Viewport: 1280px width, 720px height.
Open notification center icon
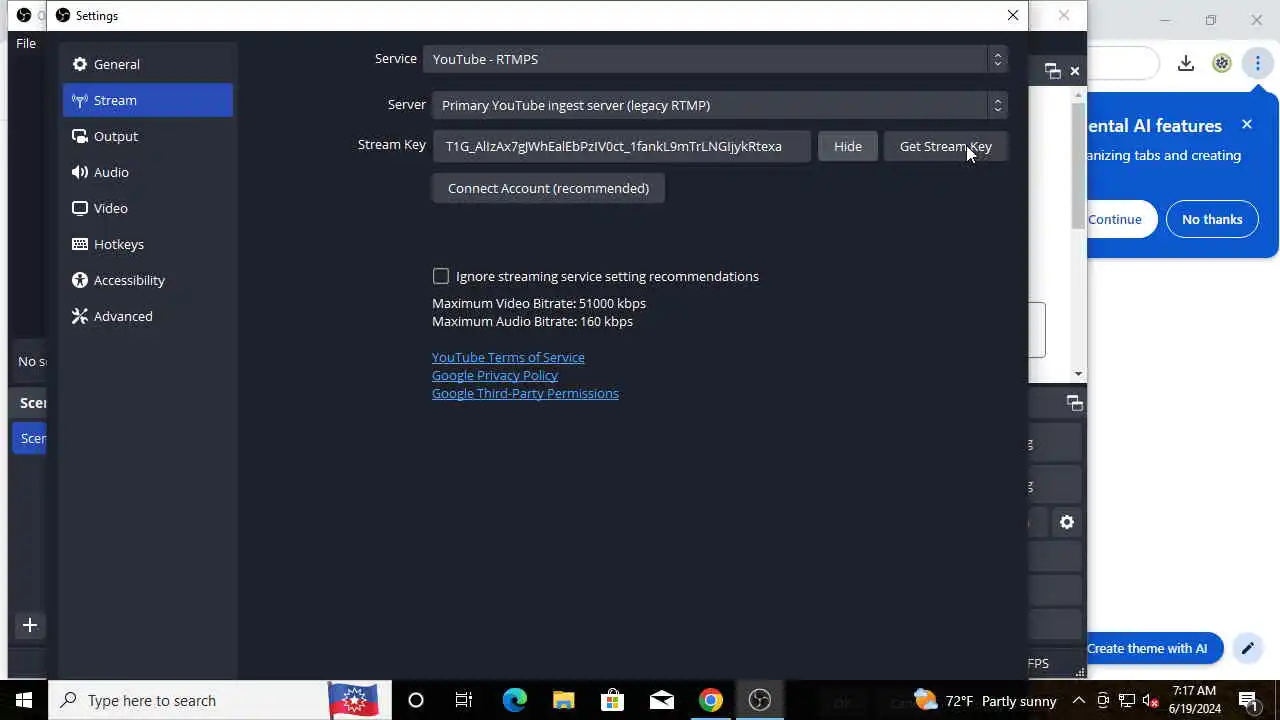(x=1248, y=701)
